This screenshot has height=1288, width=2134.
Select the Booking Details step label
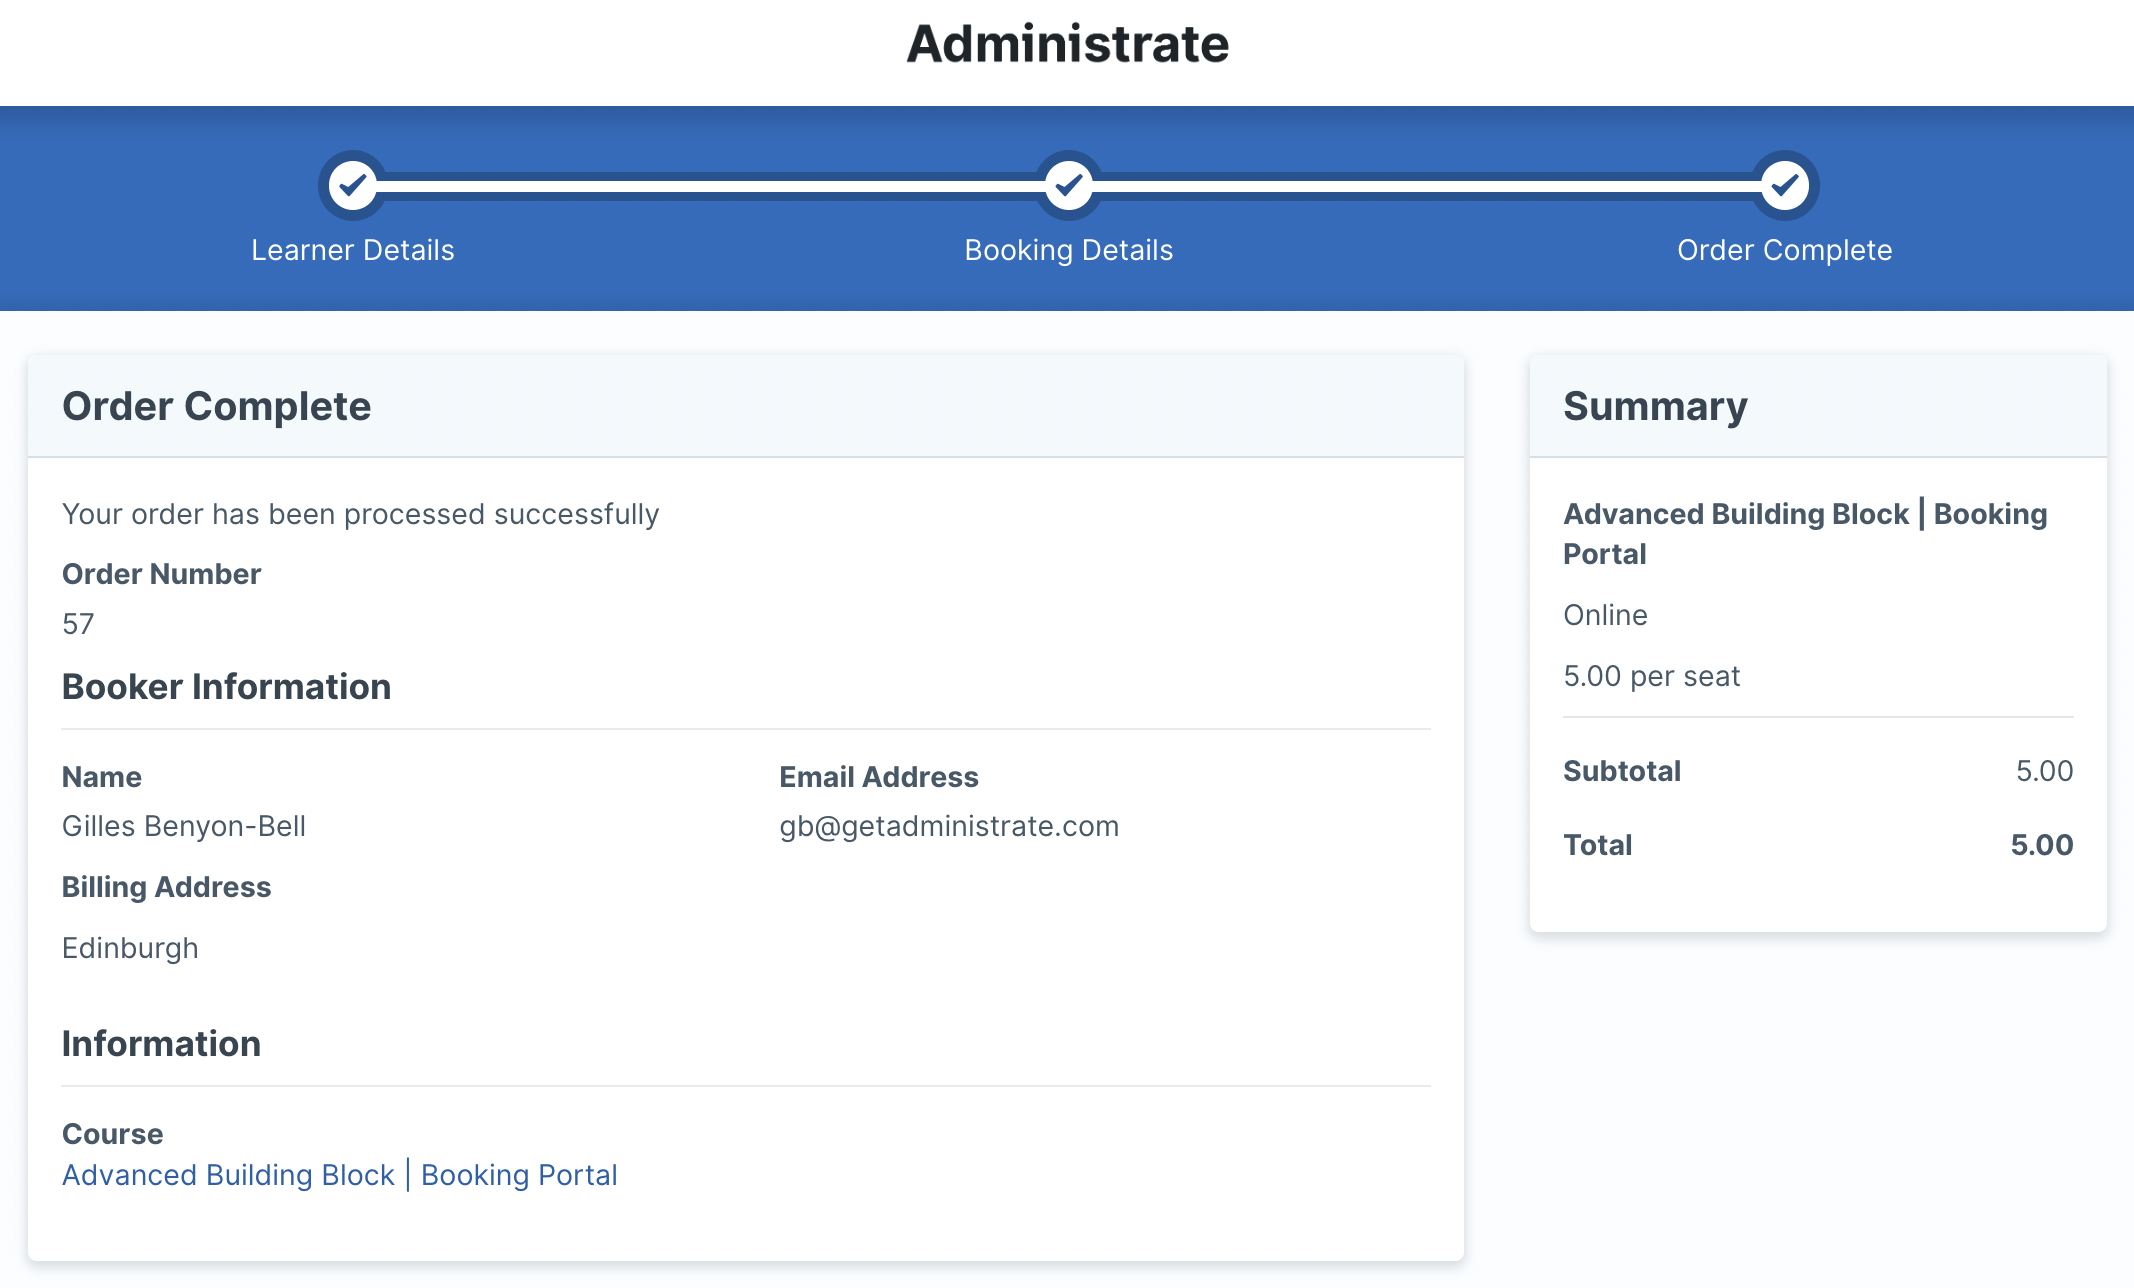[1069, 250]
